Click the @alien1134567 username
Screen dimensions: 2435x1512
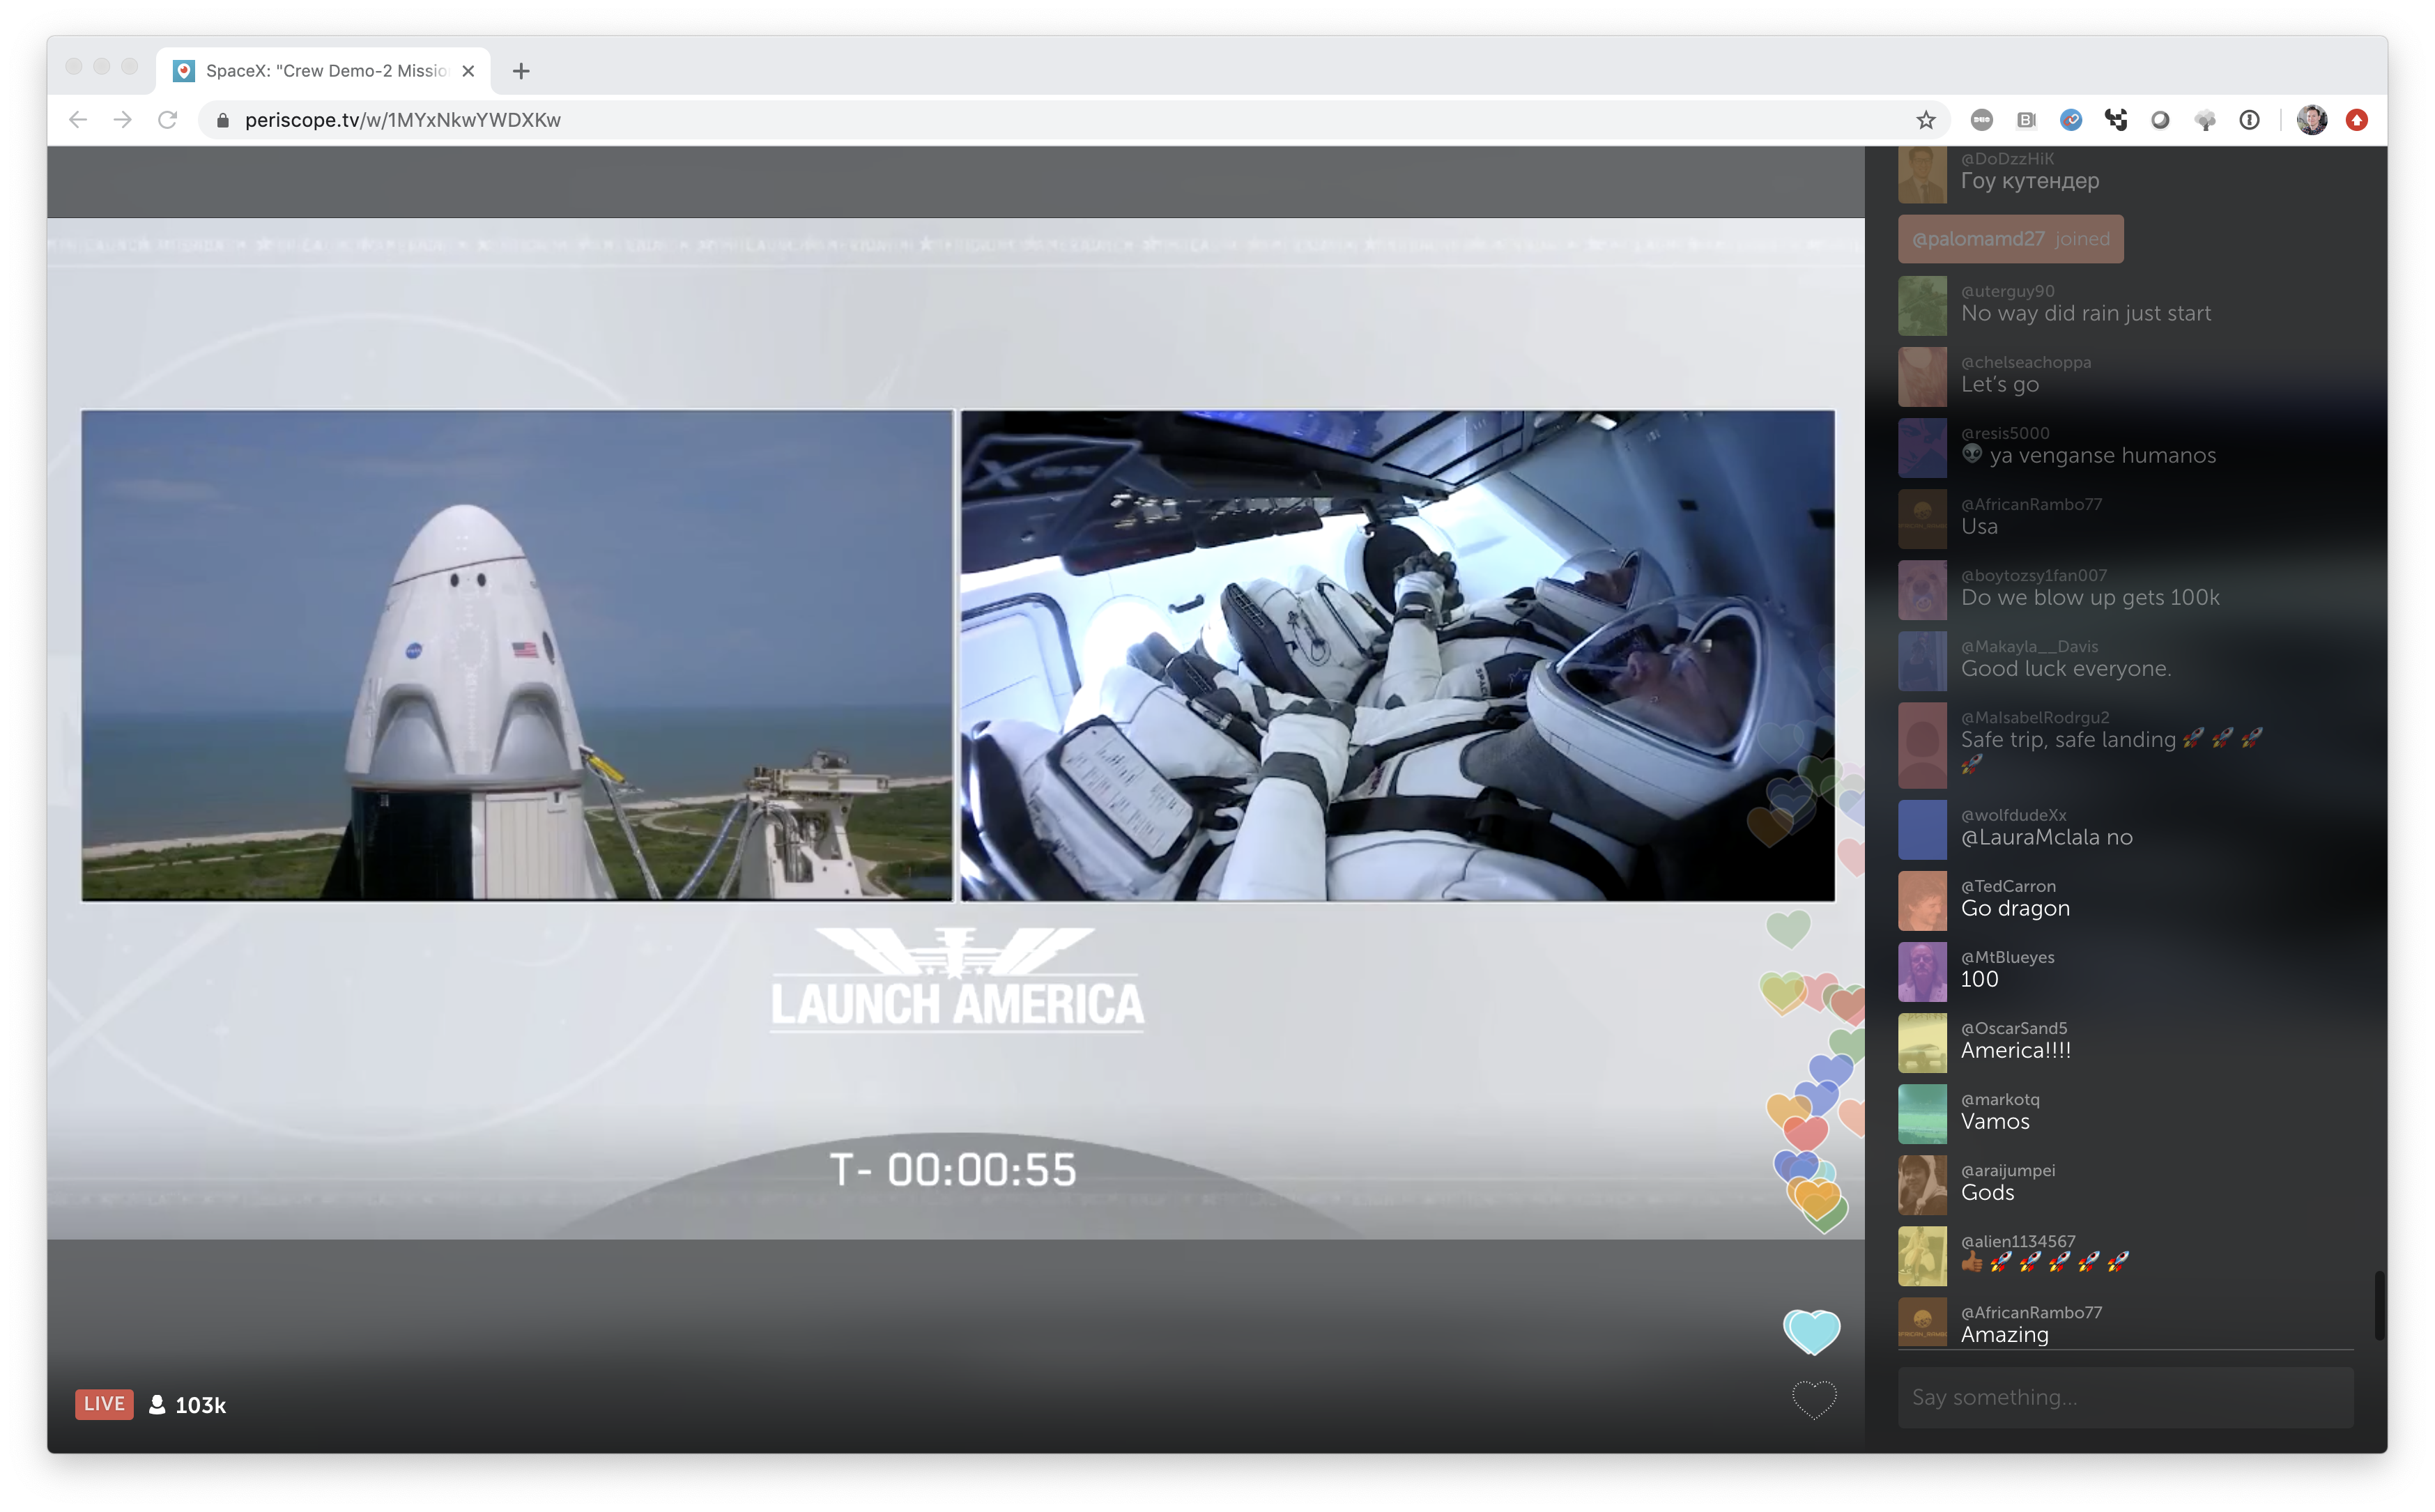pos(2018,1241)
